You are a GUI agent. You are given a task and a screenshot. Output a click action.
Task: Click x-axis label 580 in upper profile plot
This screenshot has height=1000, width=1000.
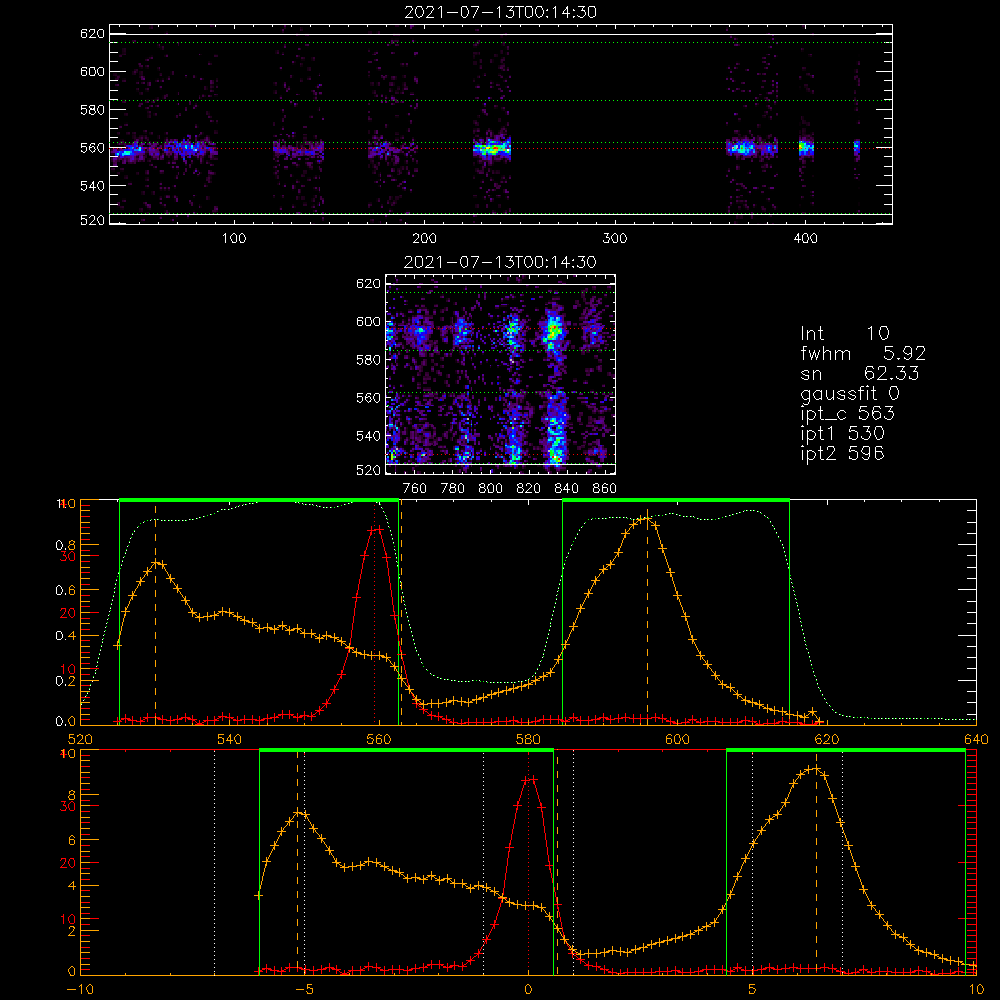point(528,739)
